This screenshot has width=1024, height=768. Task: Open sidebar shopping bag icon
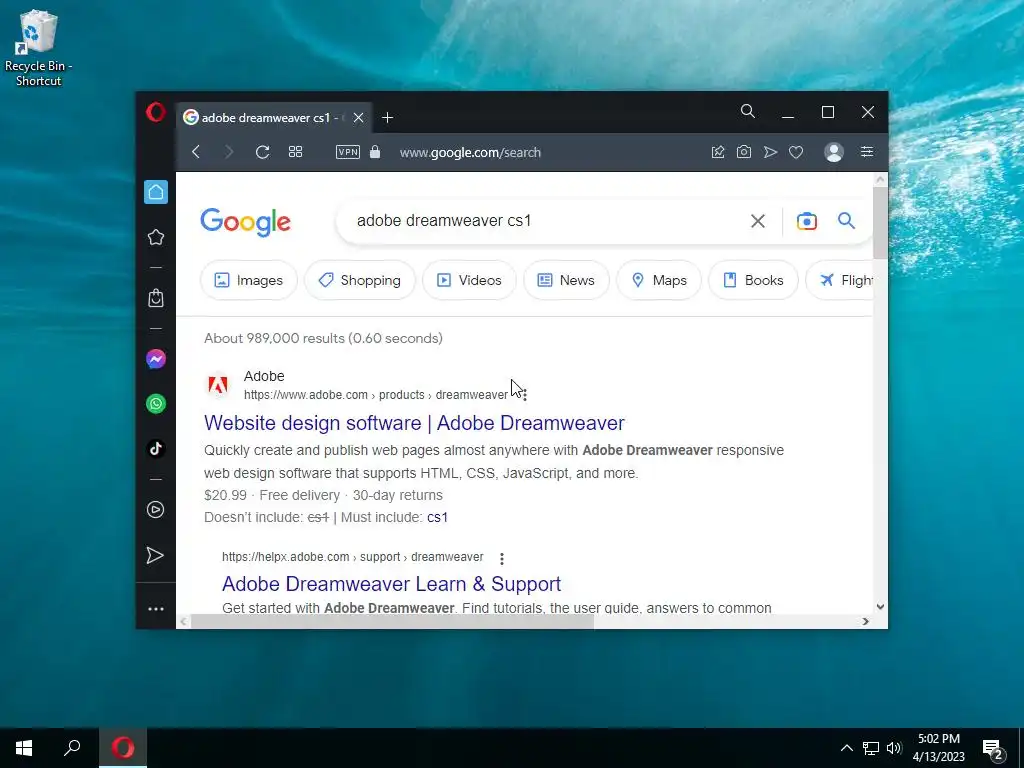point(155,298)
